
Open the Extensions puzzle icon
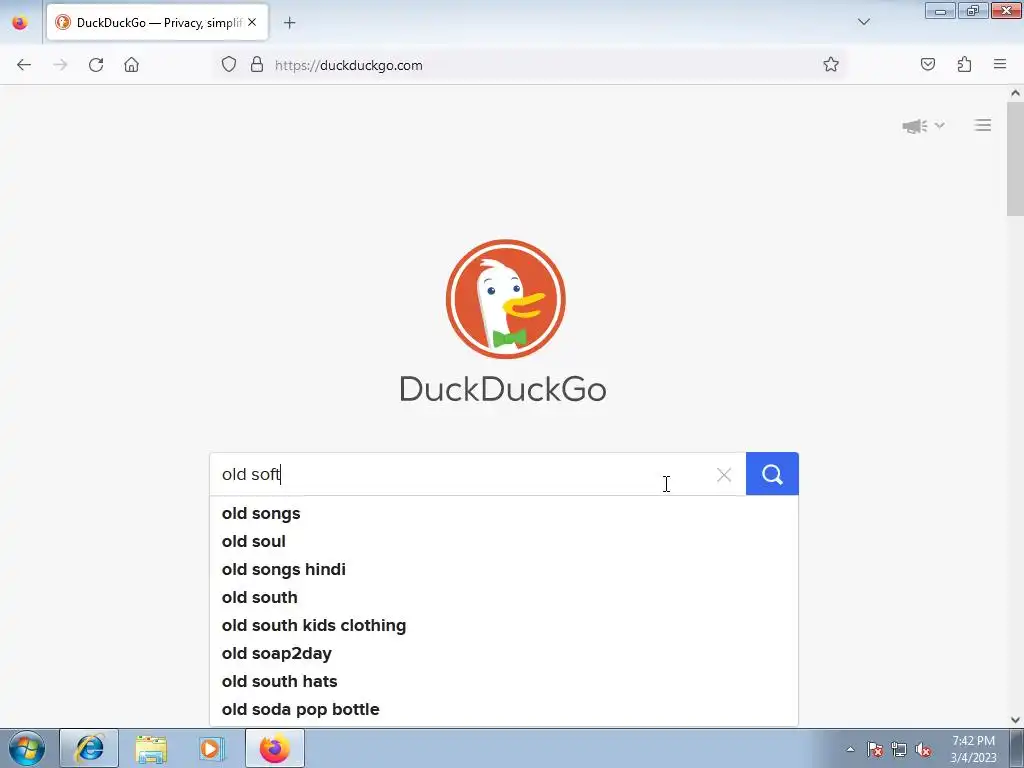click(x=964, y=65)
